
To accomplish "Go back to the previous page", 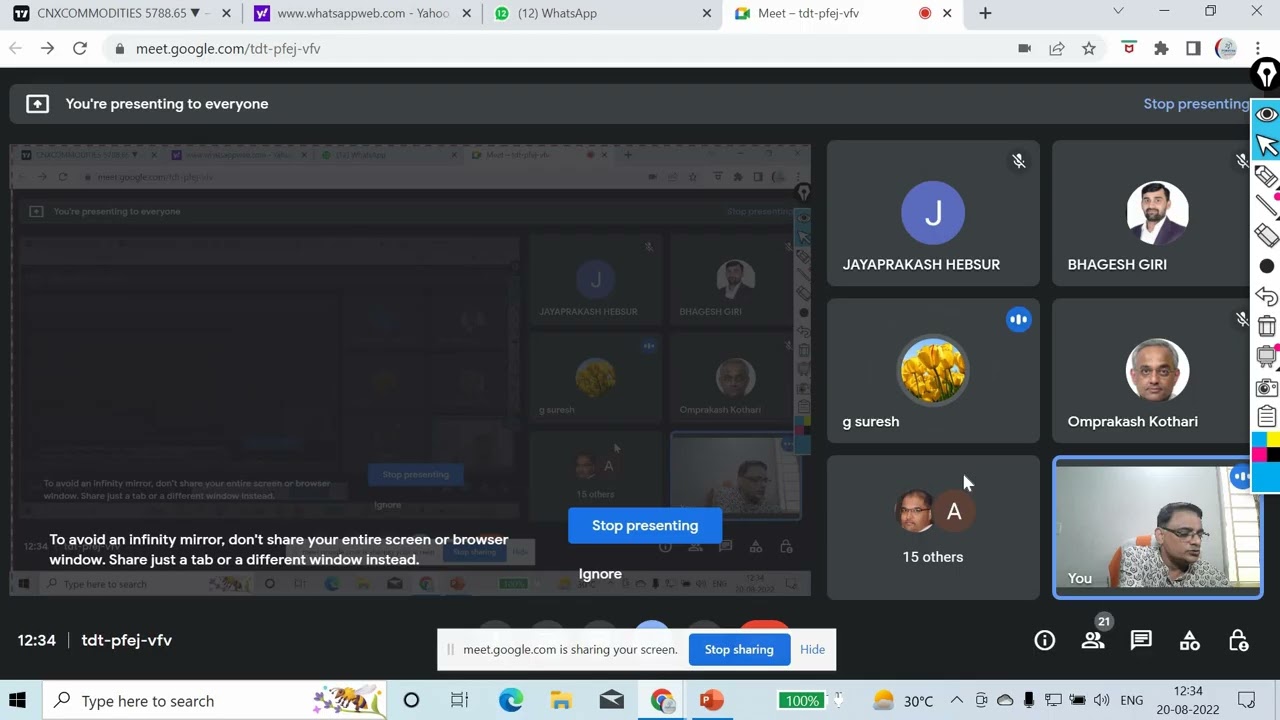I will click(x=15, y=48).
